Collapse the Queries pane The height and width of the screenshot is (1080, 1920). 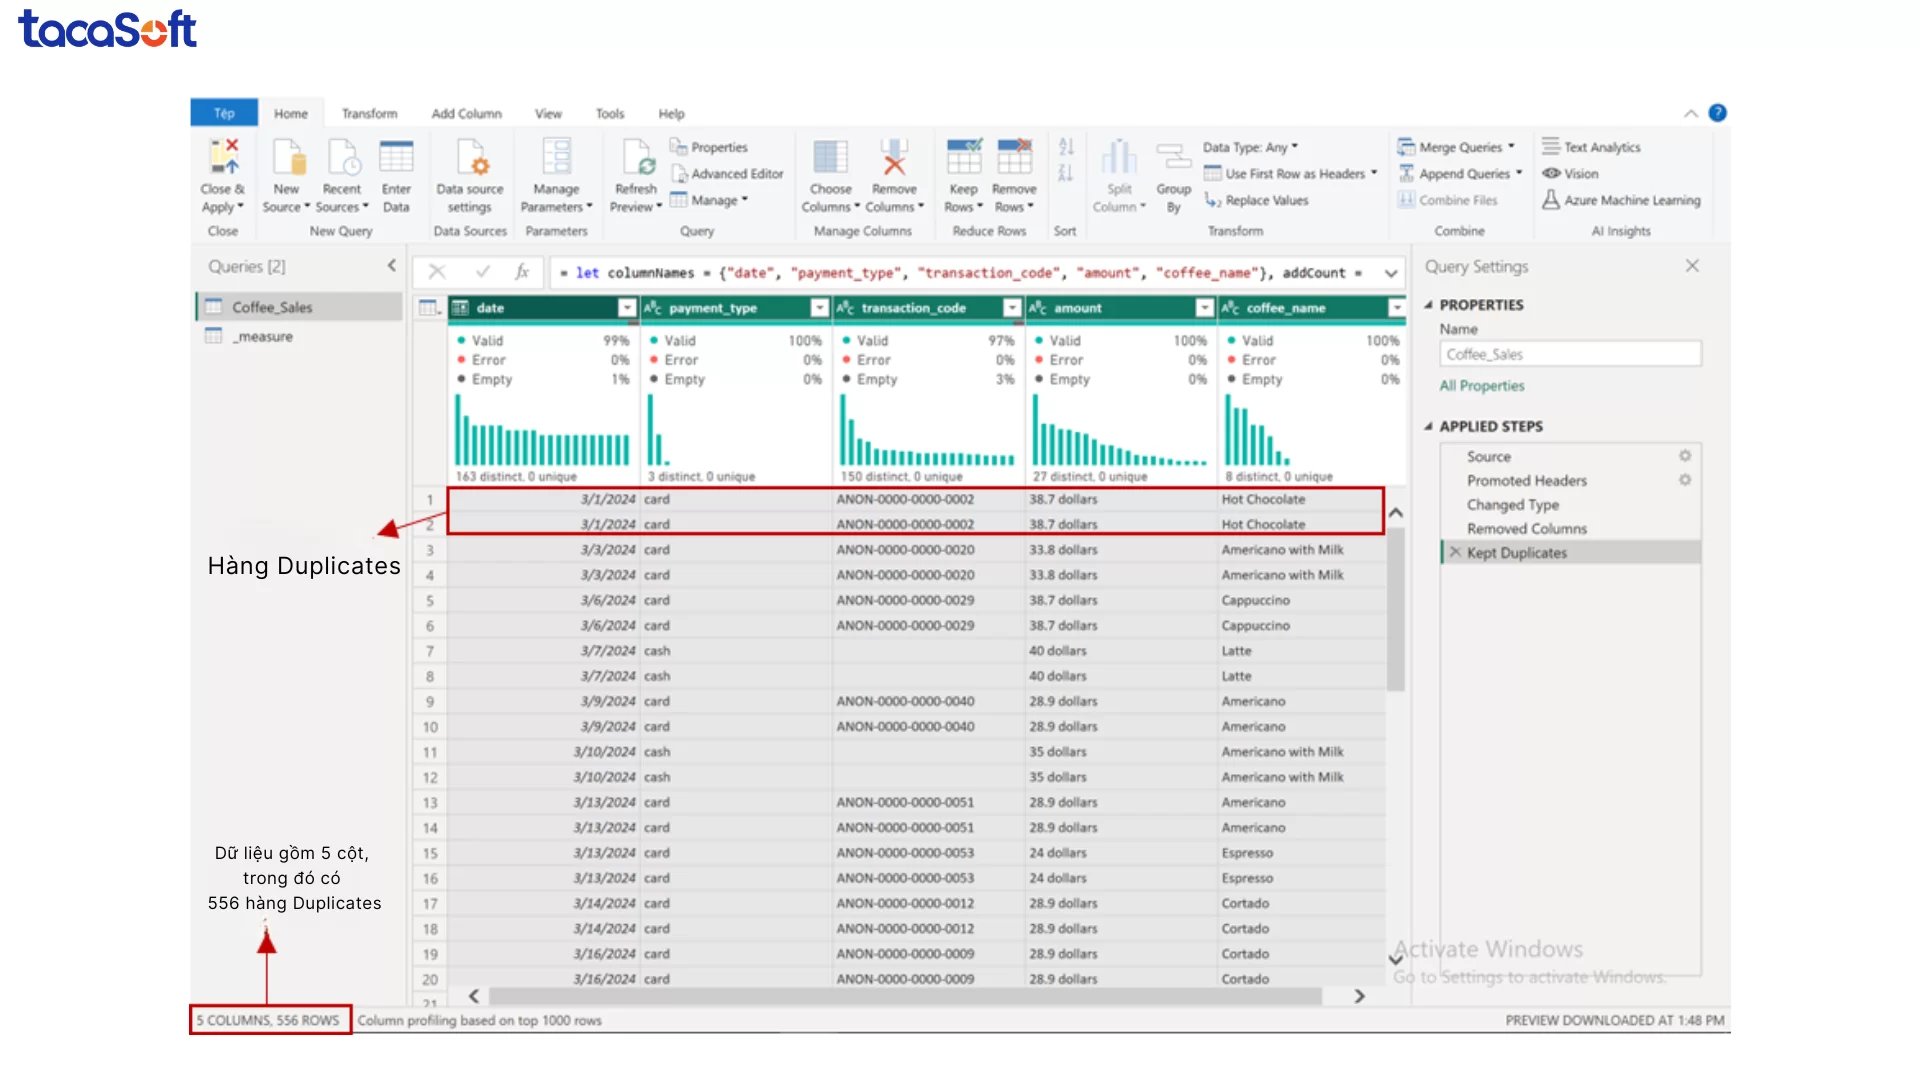tap(392, 266)
